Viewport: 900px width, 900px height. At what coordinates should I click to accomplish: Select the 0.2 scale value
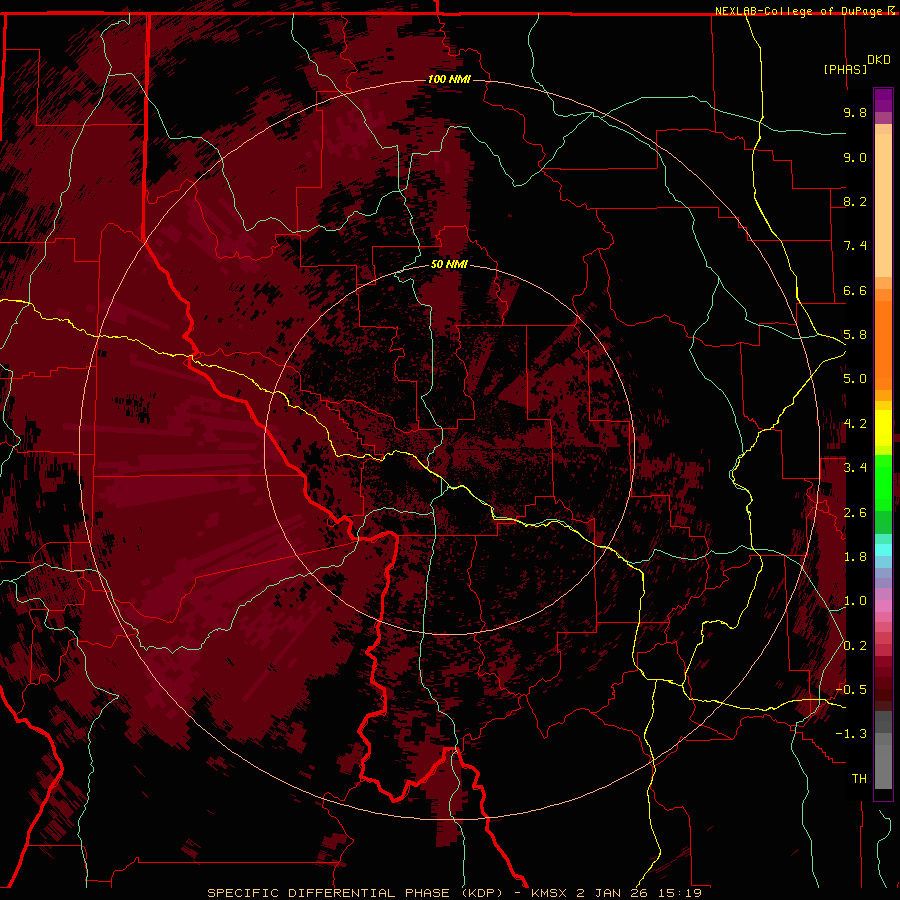[x=855, y=646]
